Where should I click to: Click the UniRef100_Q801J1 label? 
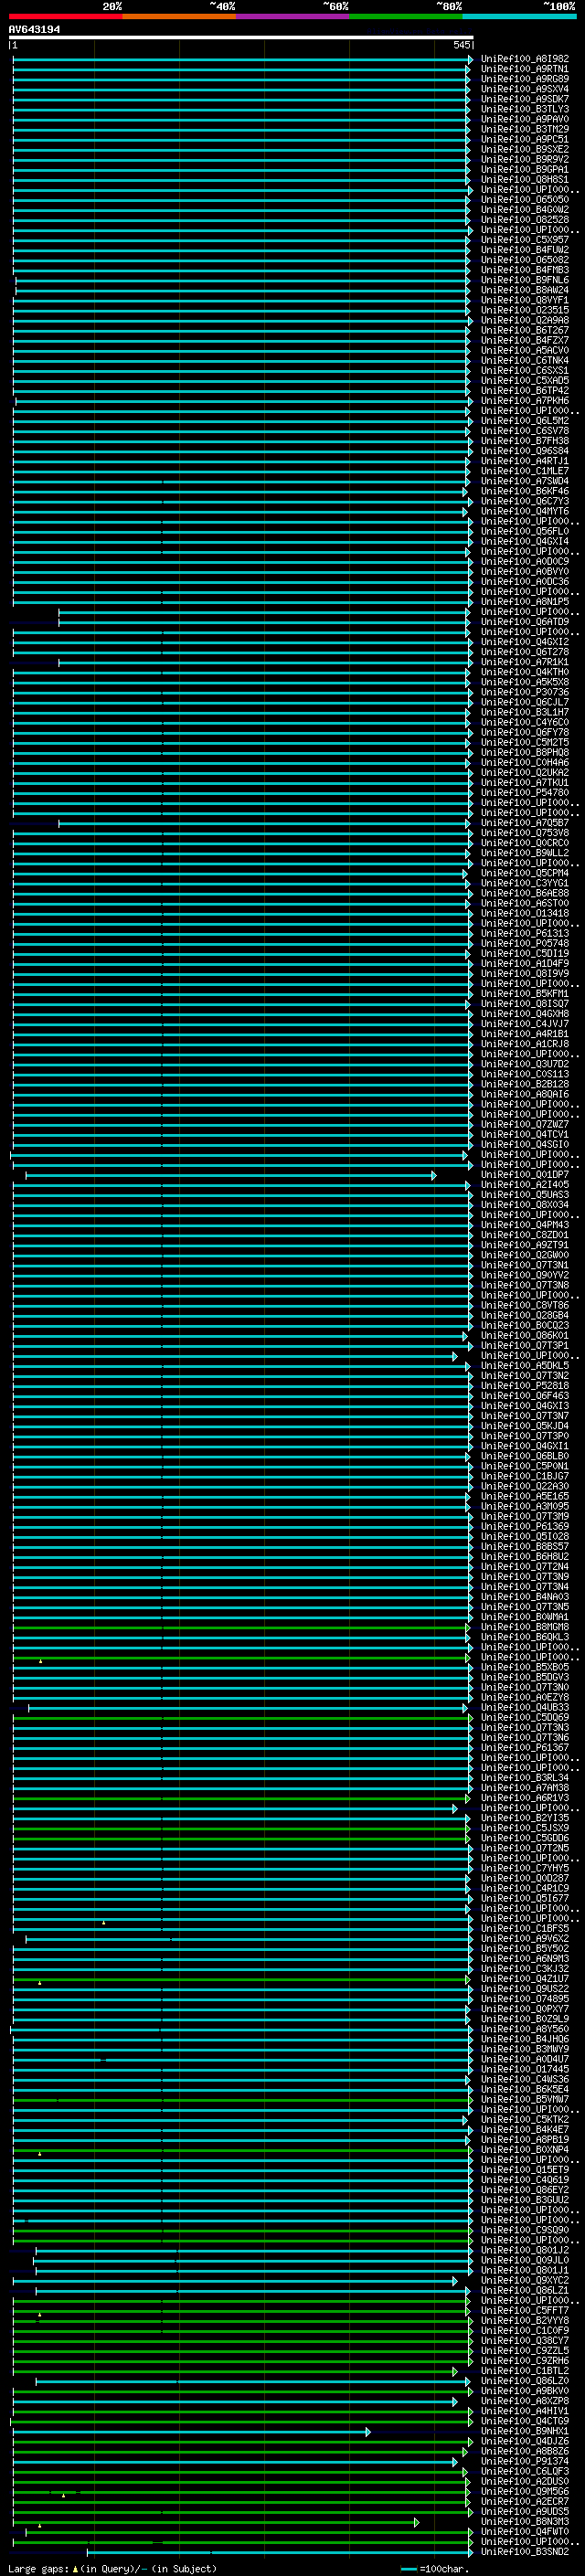[525, 2270]
